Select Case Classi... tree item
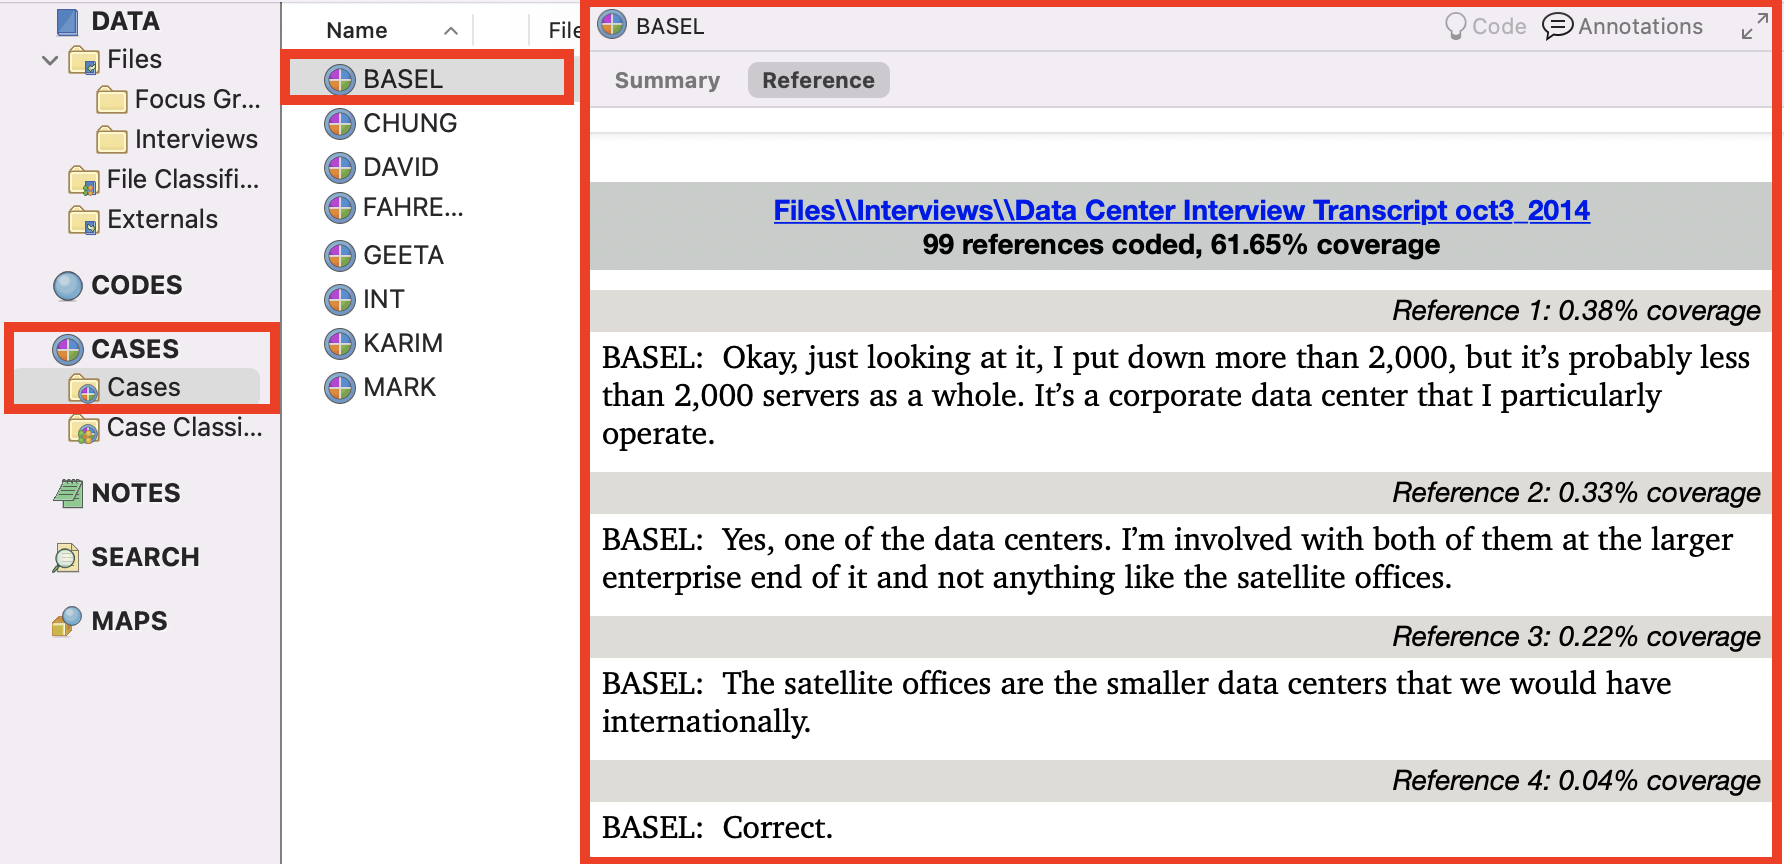Image resolution: width=1784 pixels, height=864 pixels. coord(184,428)
